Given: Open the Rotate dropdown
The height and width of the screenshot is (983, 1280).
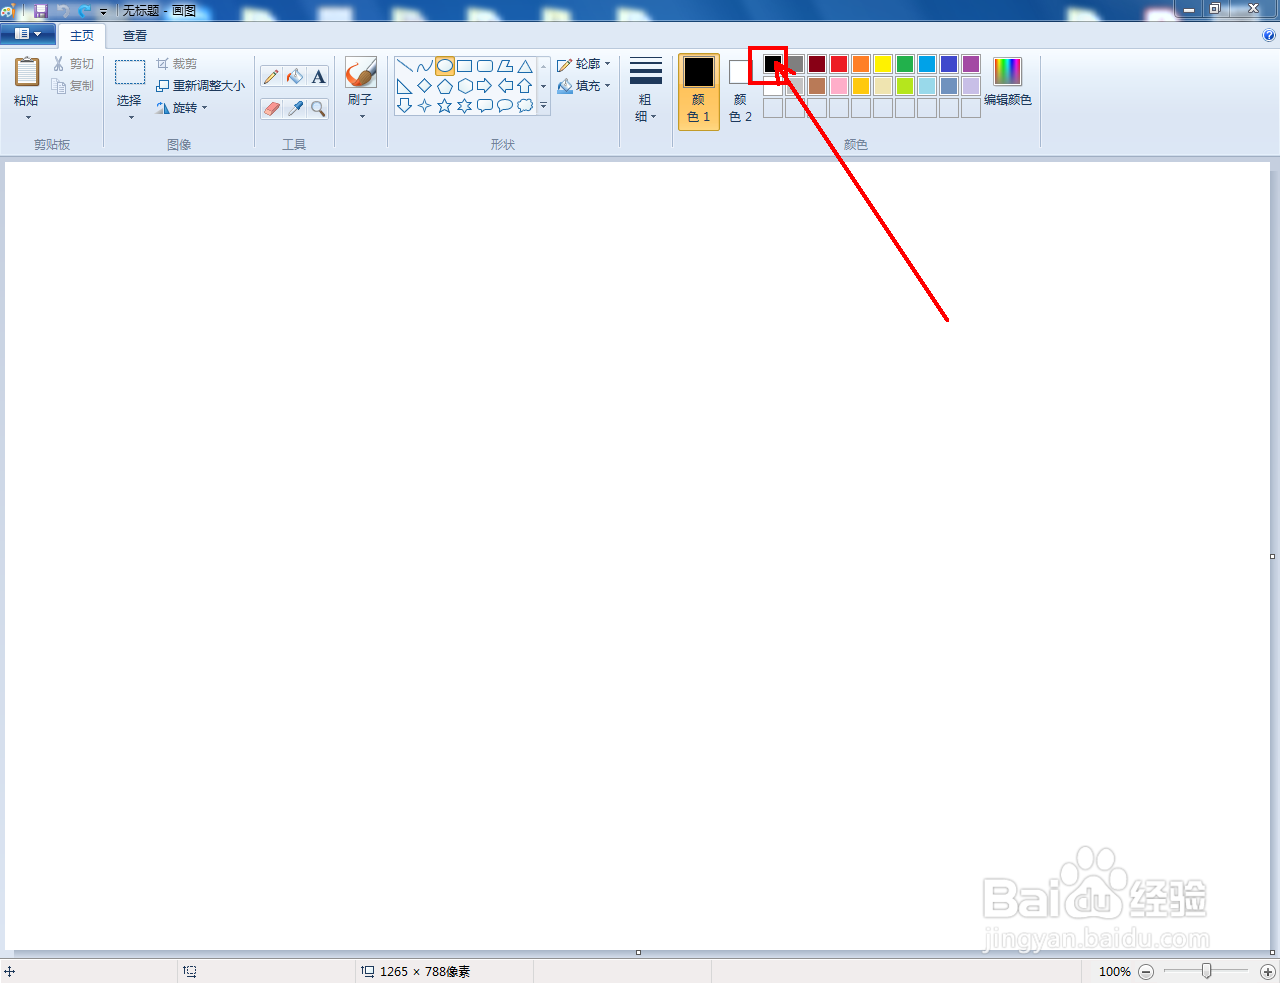Looking at the screenshot, I should pyautogui.click(x=182, y=108).
